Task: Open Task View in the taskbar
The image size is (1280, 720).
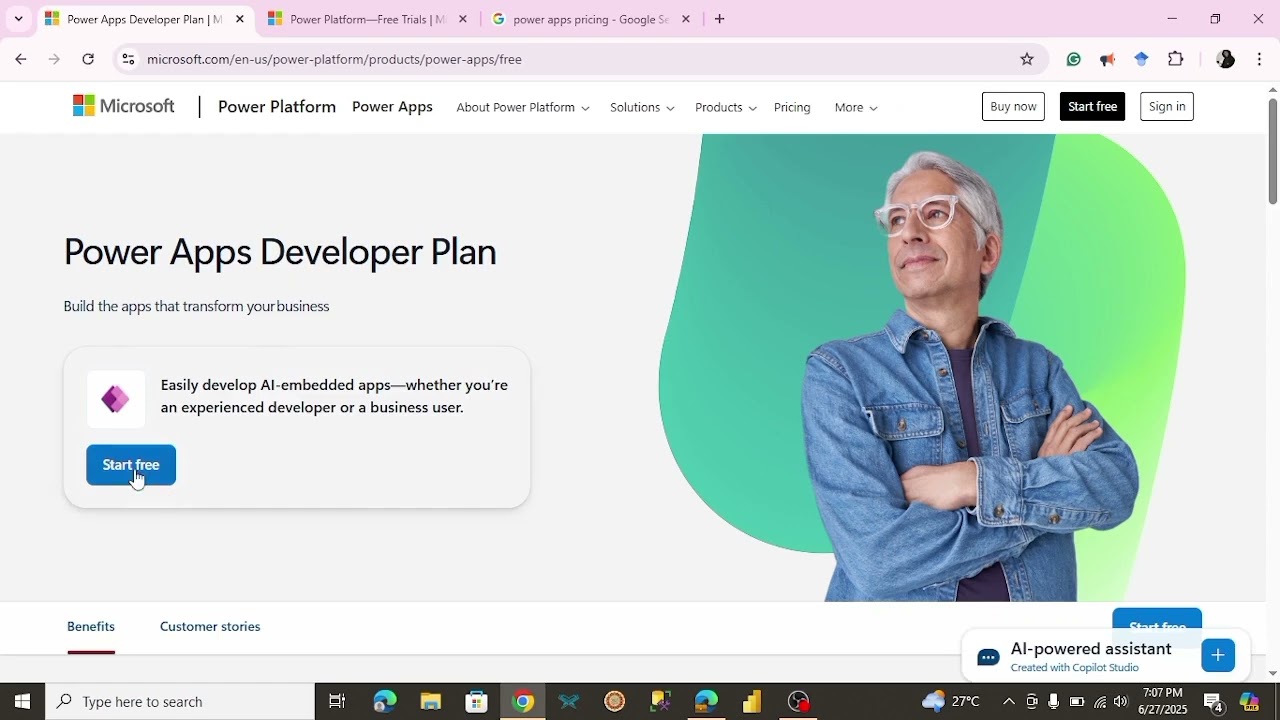Action: point(337,701)
